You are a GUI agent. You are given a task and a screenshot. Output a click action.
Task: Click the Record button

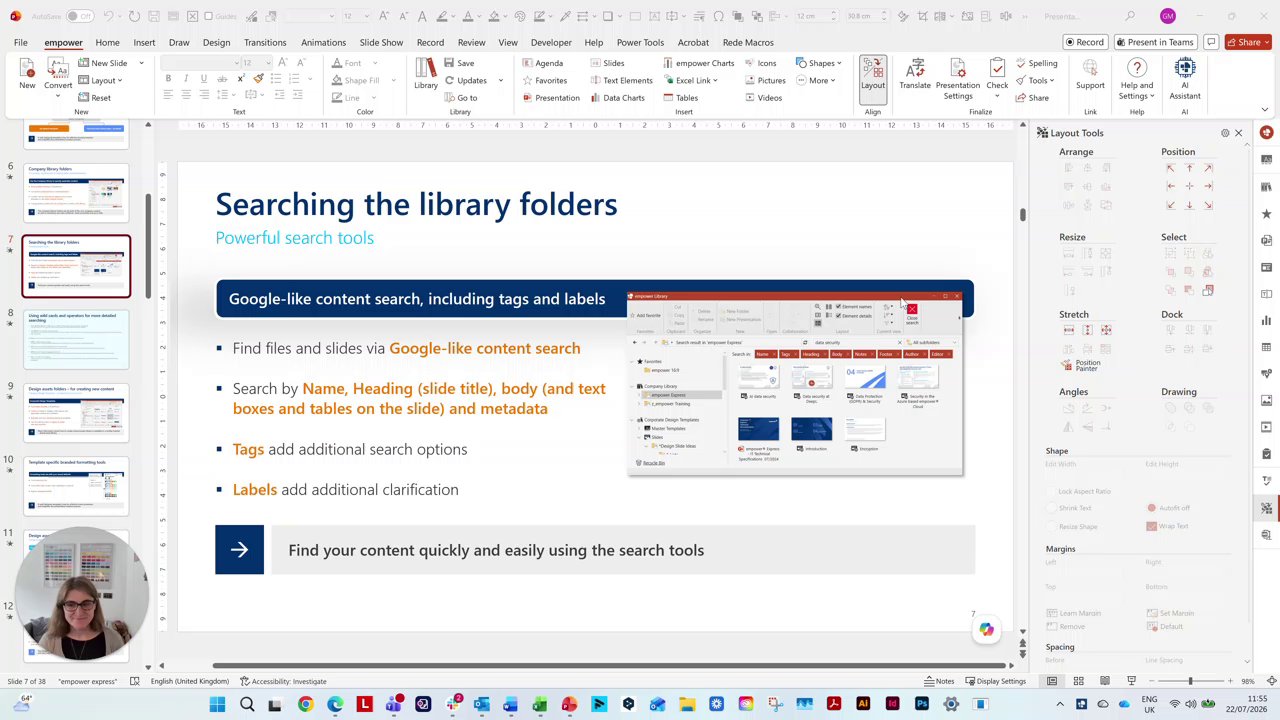click(1085, 42)
